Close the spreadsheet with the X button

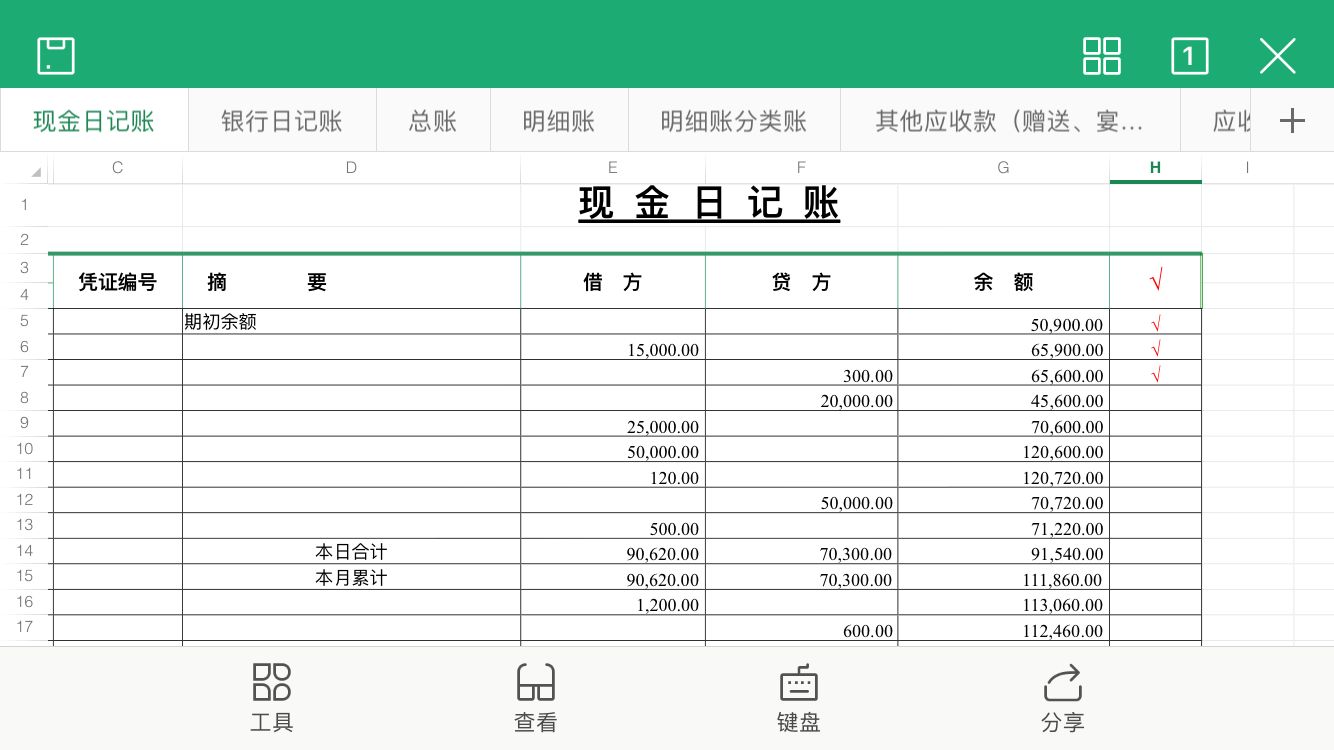coord(1277,57)
